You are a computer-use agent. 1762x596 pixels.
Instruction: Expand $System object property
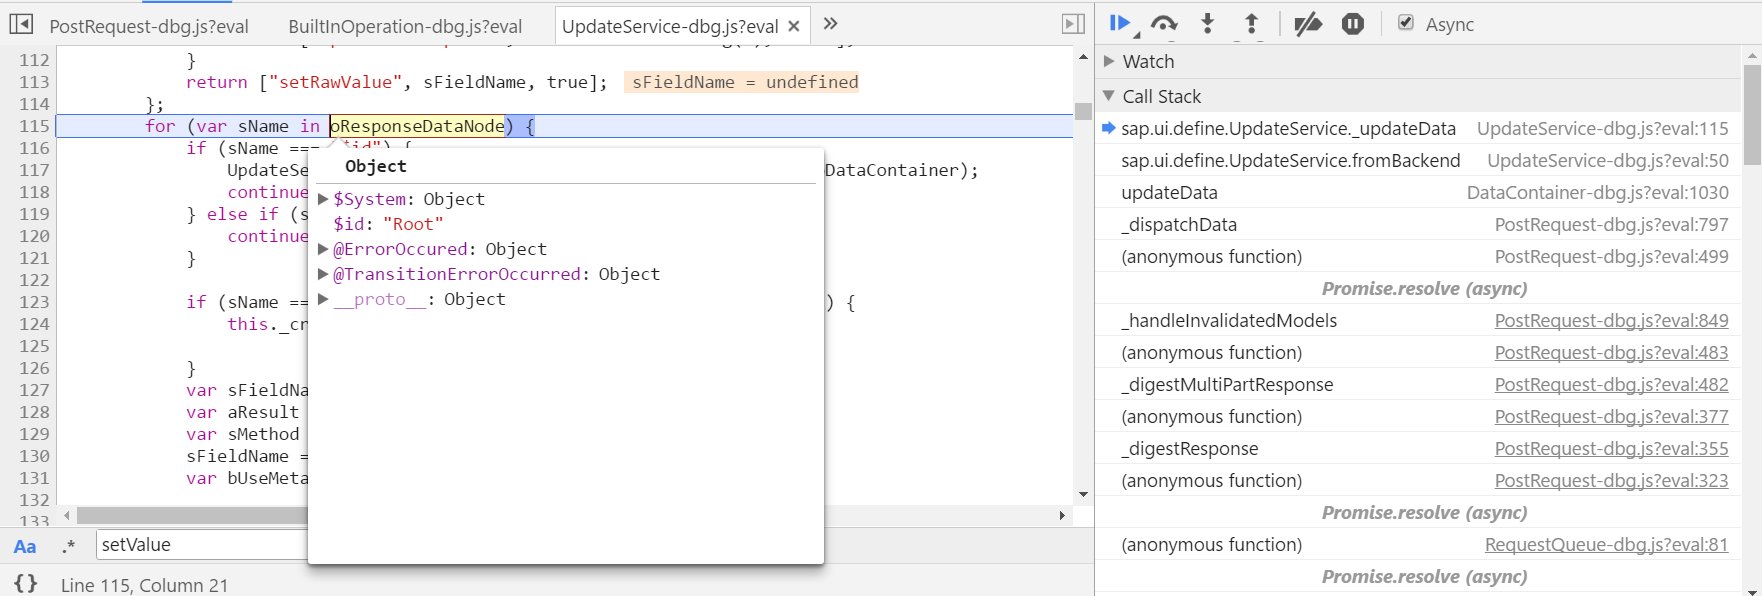(323, 199)
